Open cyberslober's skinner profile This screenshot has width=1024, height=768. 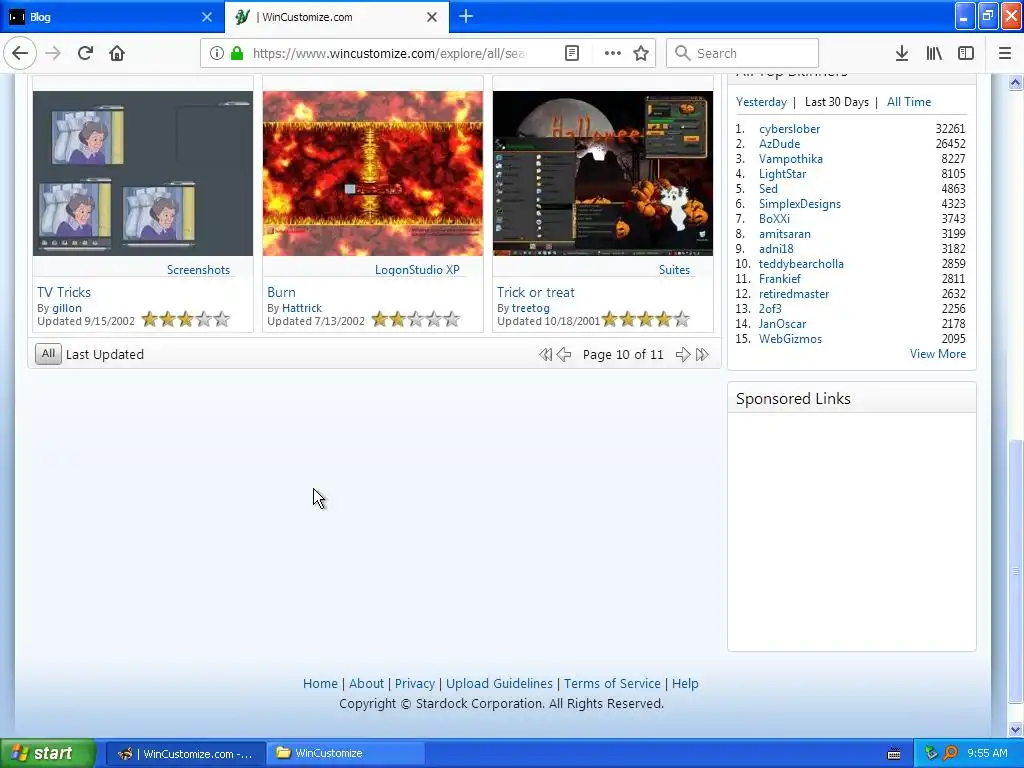point(790,129)
